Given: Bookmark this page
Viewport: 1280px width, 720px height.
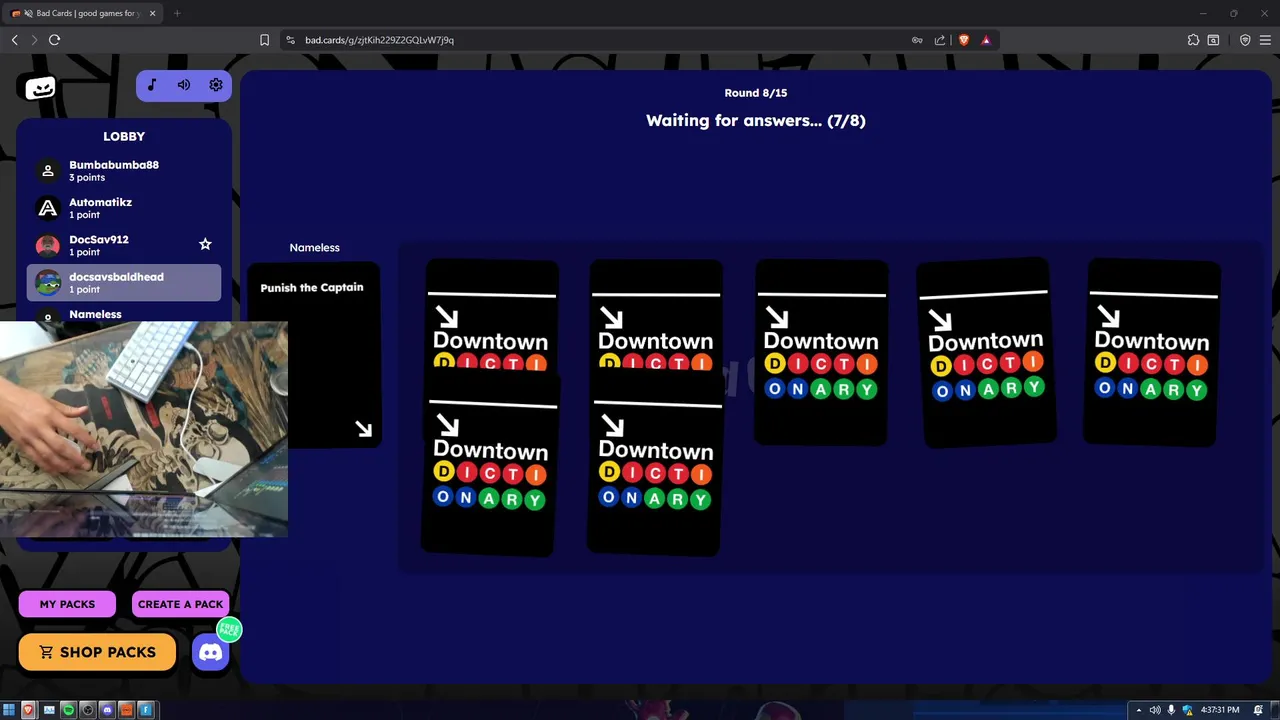Looking at the screenshot, I should (264, 40).
